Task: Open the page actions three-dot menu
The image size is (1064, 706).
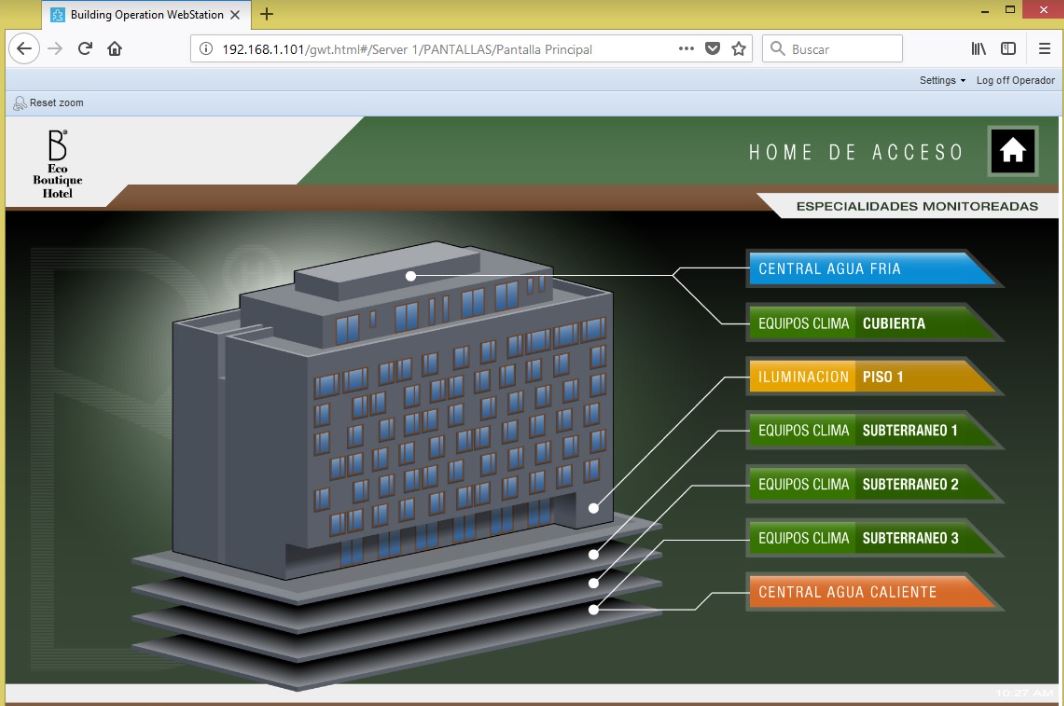Action: point(686,48)
